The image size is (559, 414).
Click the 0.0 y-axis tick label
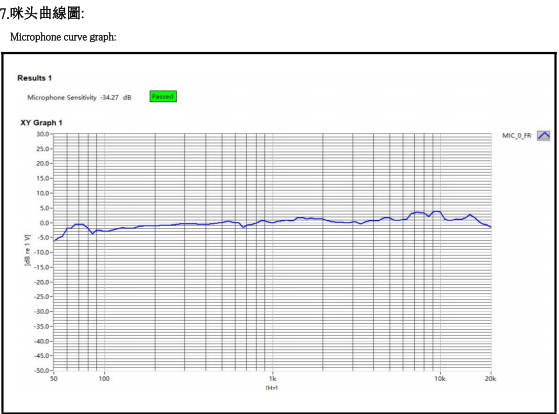44,223
